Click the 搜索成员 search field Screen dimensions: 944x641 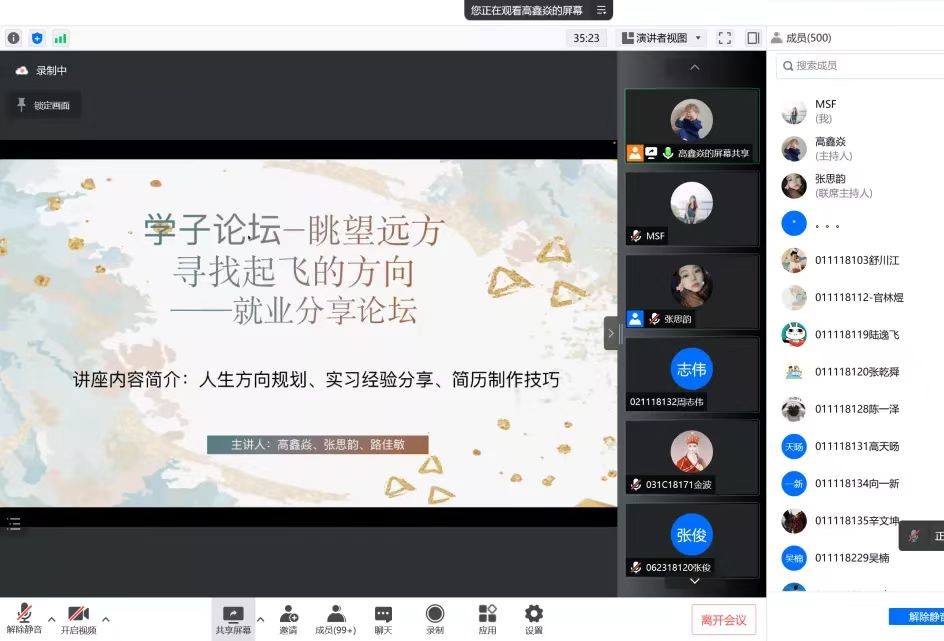click(x=860, y=65)
